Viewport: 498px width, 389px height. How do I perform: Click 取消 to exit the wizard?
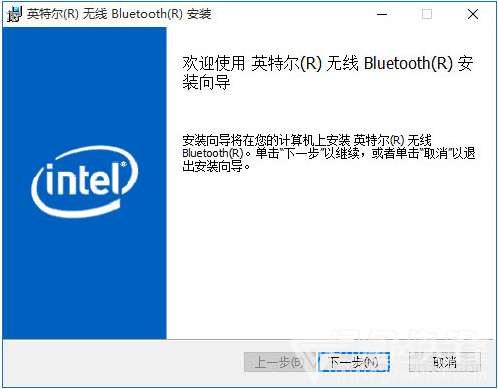pos(445,362)
